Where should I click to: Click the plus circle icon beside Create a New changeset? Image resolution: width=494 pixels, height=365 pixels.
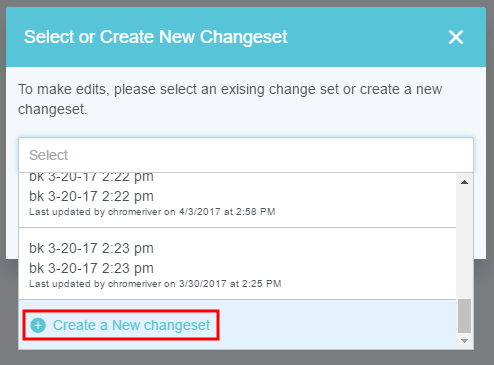point(38,325)
